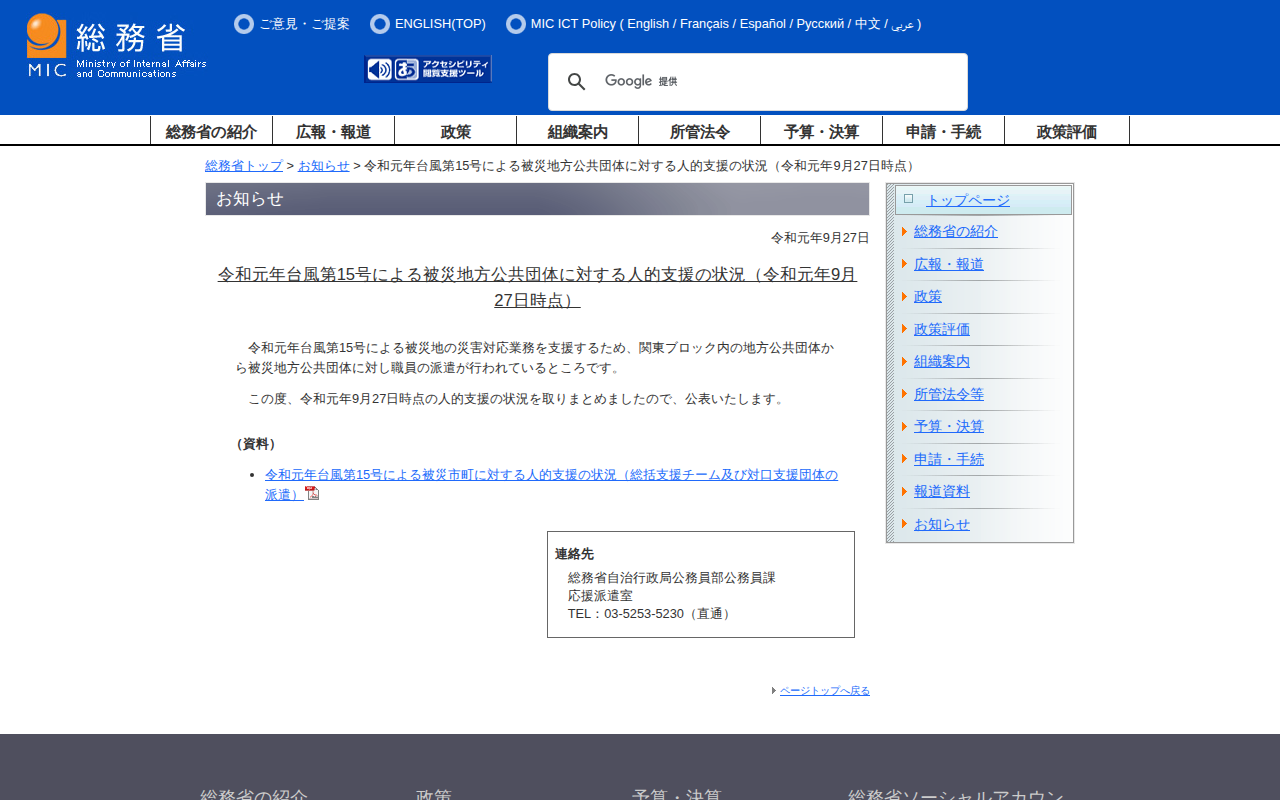The height and width of the screenshot is (800, 1280).
Task: Click the circle icon beside MIC ICT Policy
Action: coord(516,24)
